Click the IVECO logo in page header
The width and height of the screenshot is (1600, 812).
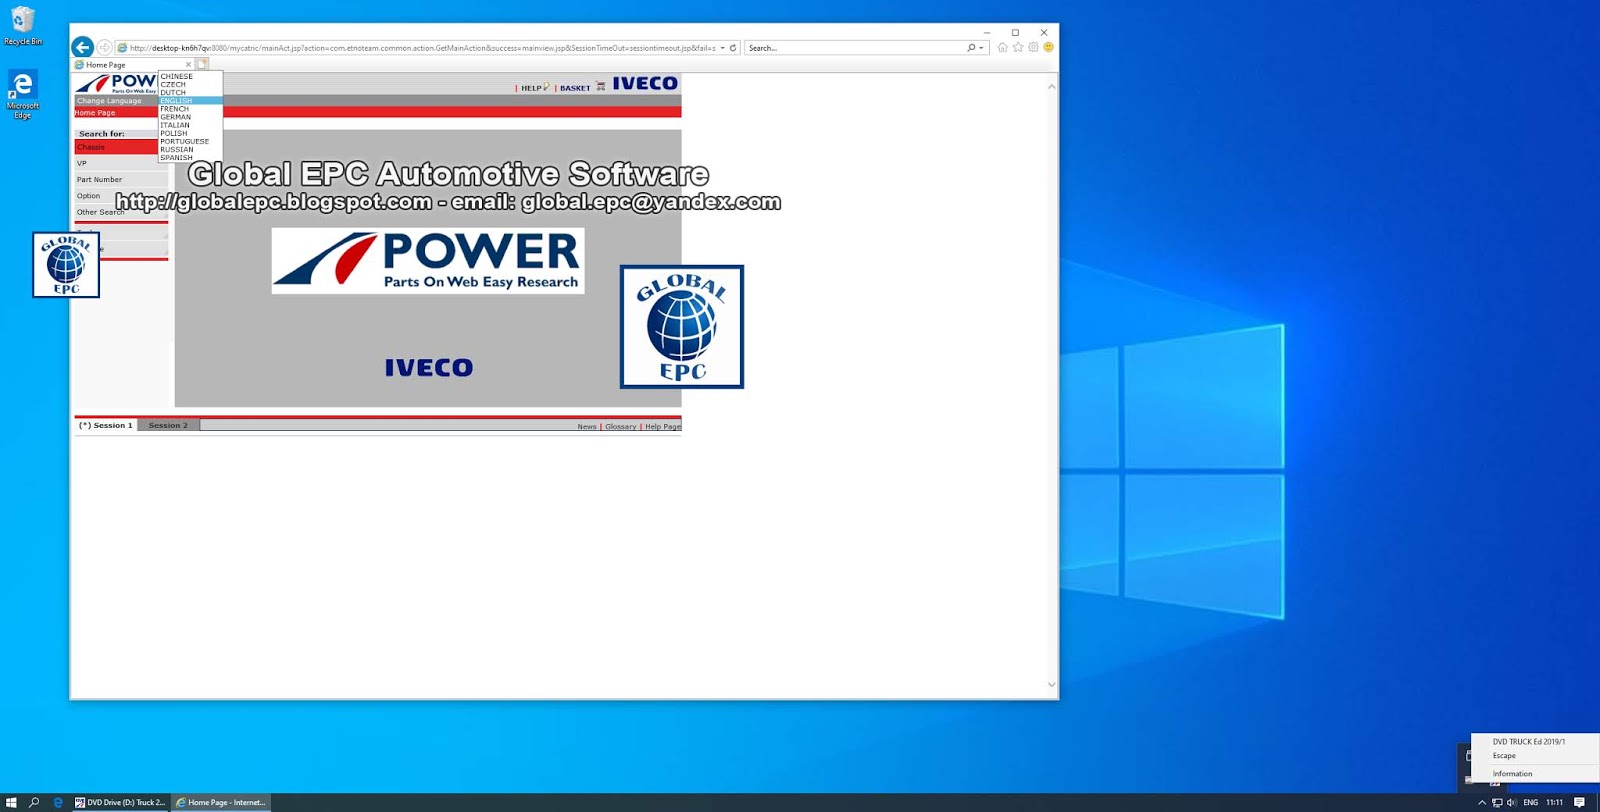(x=645, y=83)
